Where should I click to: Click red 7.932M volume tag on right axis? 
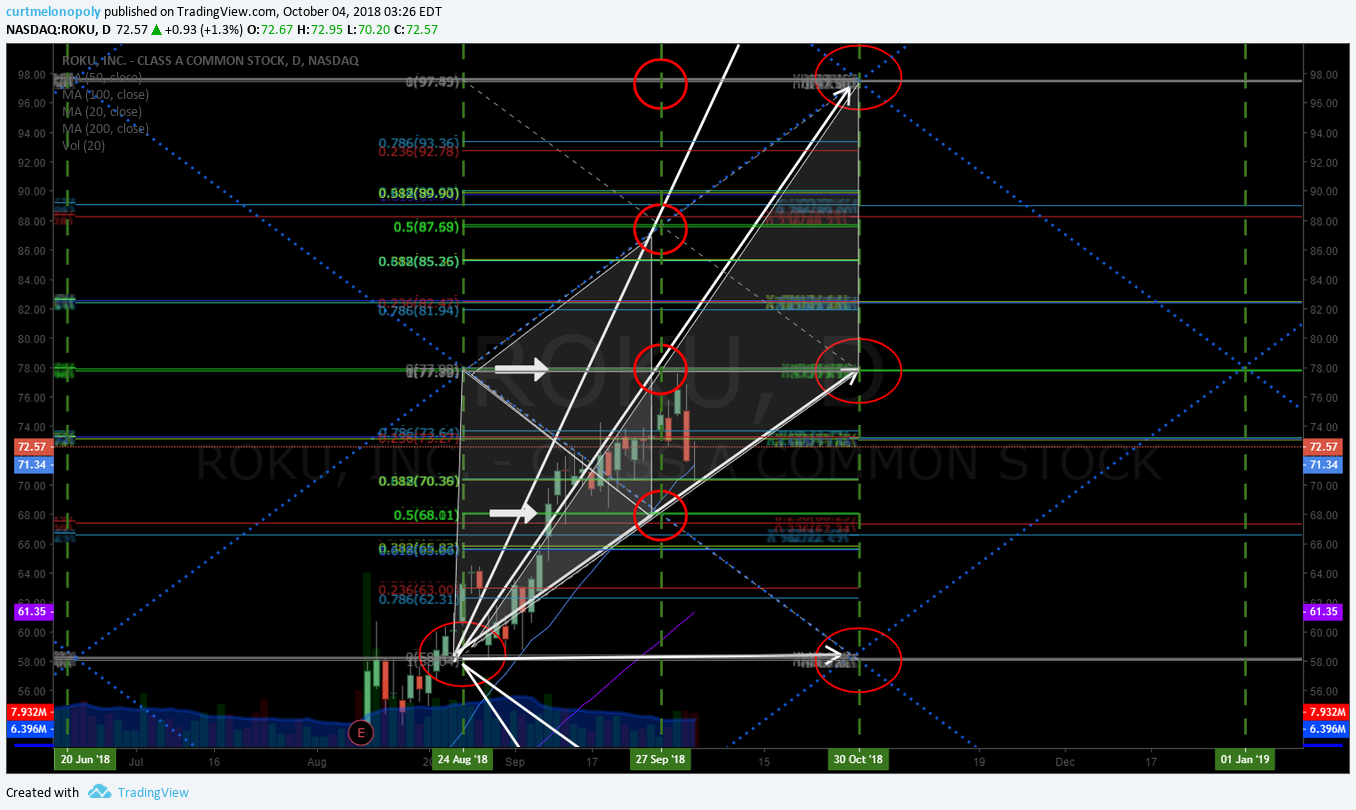(1326, 711)
